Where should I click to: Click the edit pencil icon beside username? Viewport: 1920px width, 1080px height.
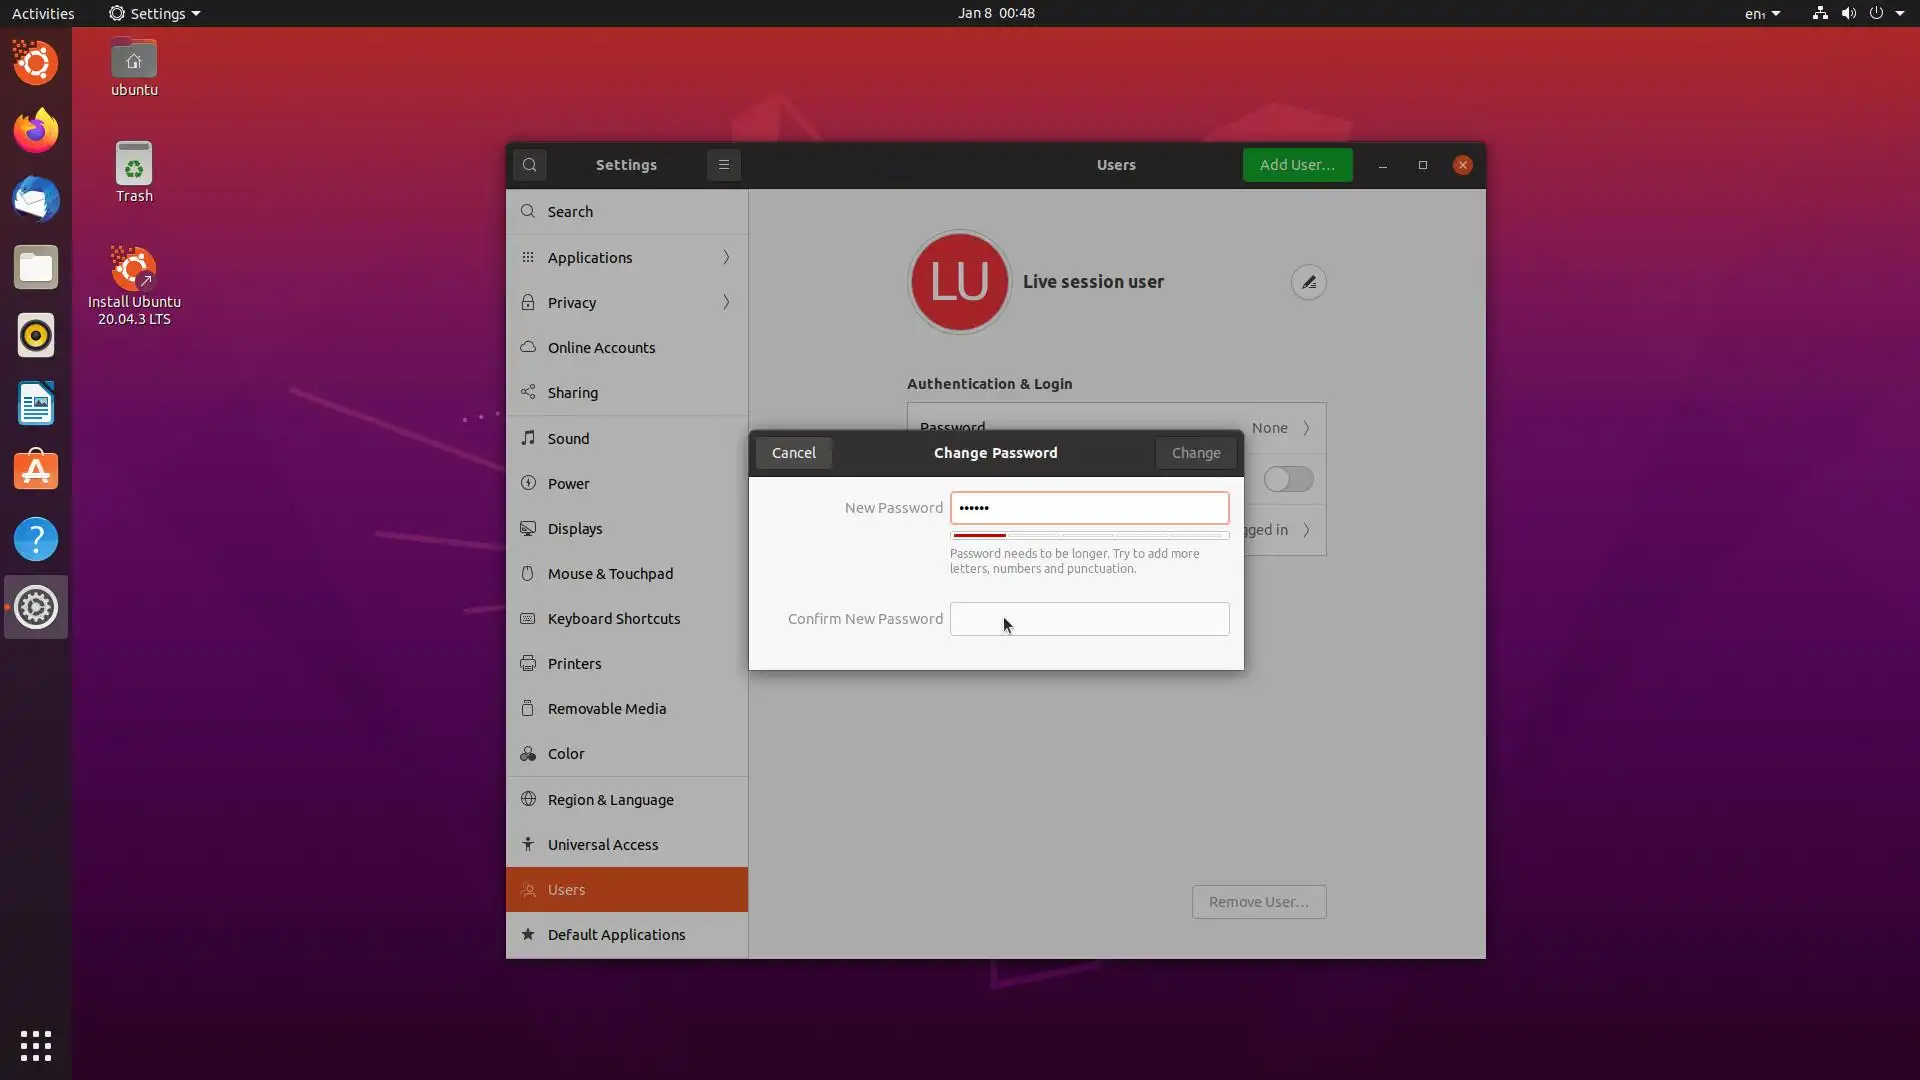click(x=1308, y=282)
